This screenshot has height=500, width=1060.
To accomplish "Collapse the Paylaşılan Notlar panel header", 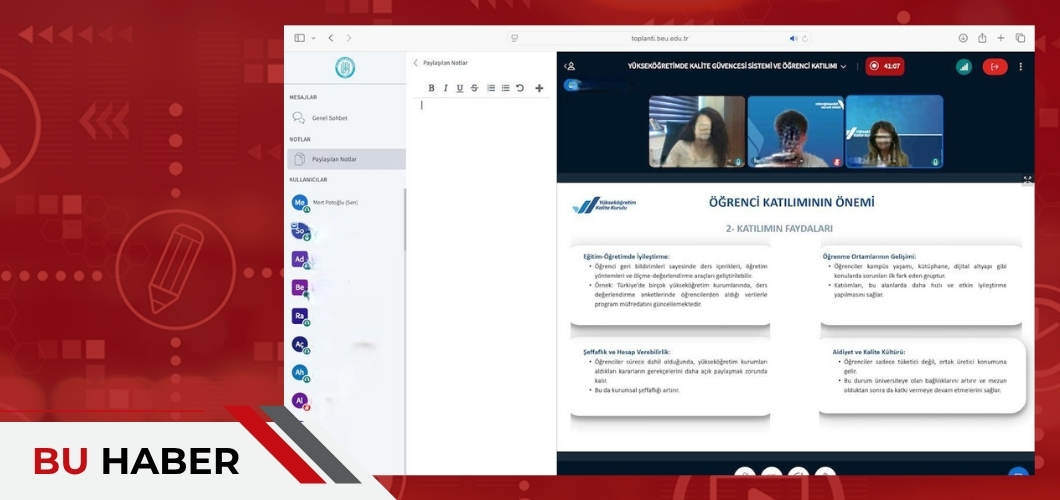I will [417, 63].
